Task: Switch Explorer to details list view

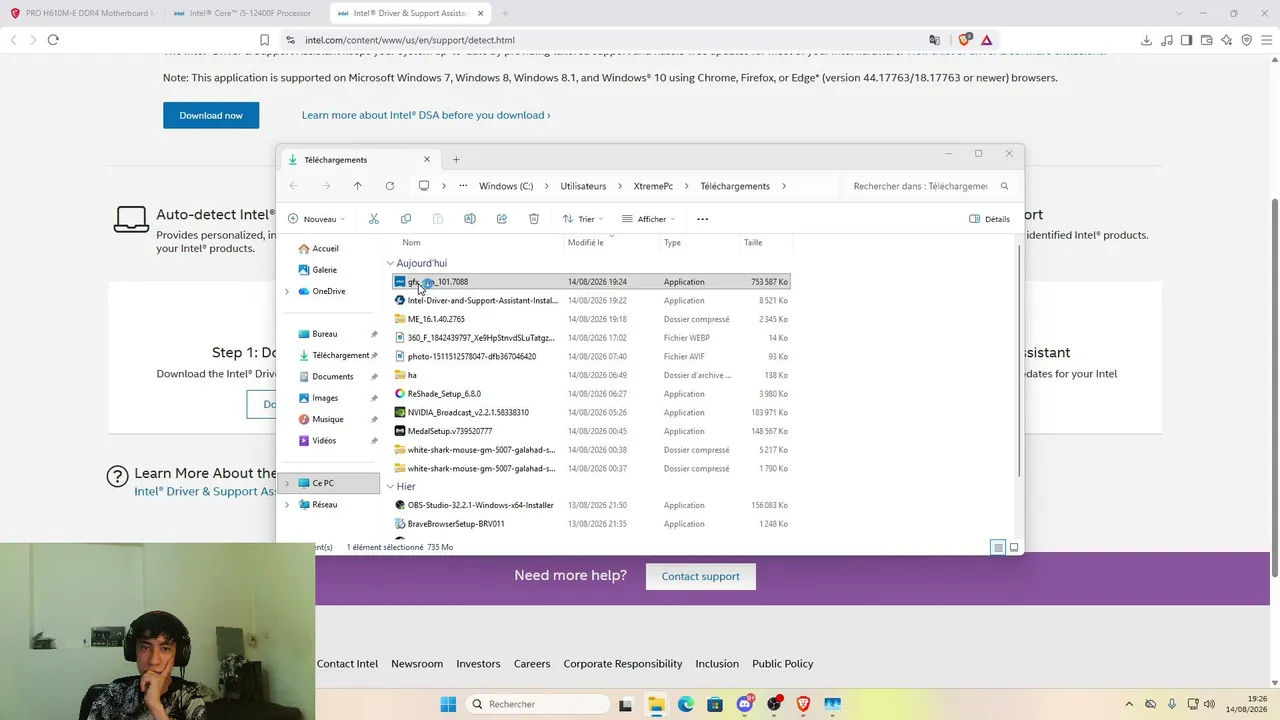Action: (998, 548)
